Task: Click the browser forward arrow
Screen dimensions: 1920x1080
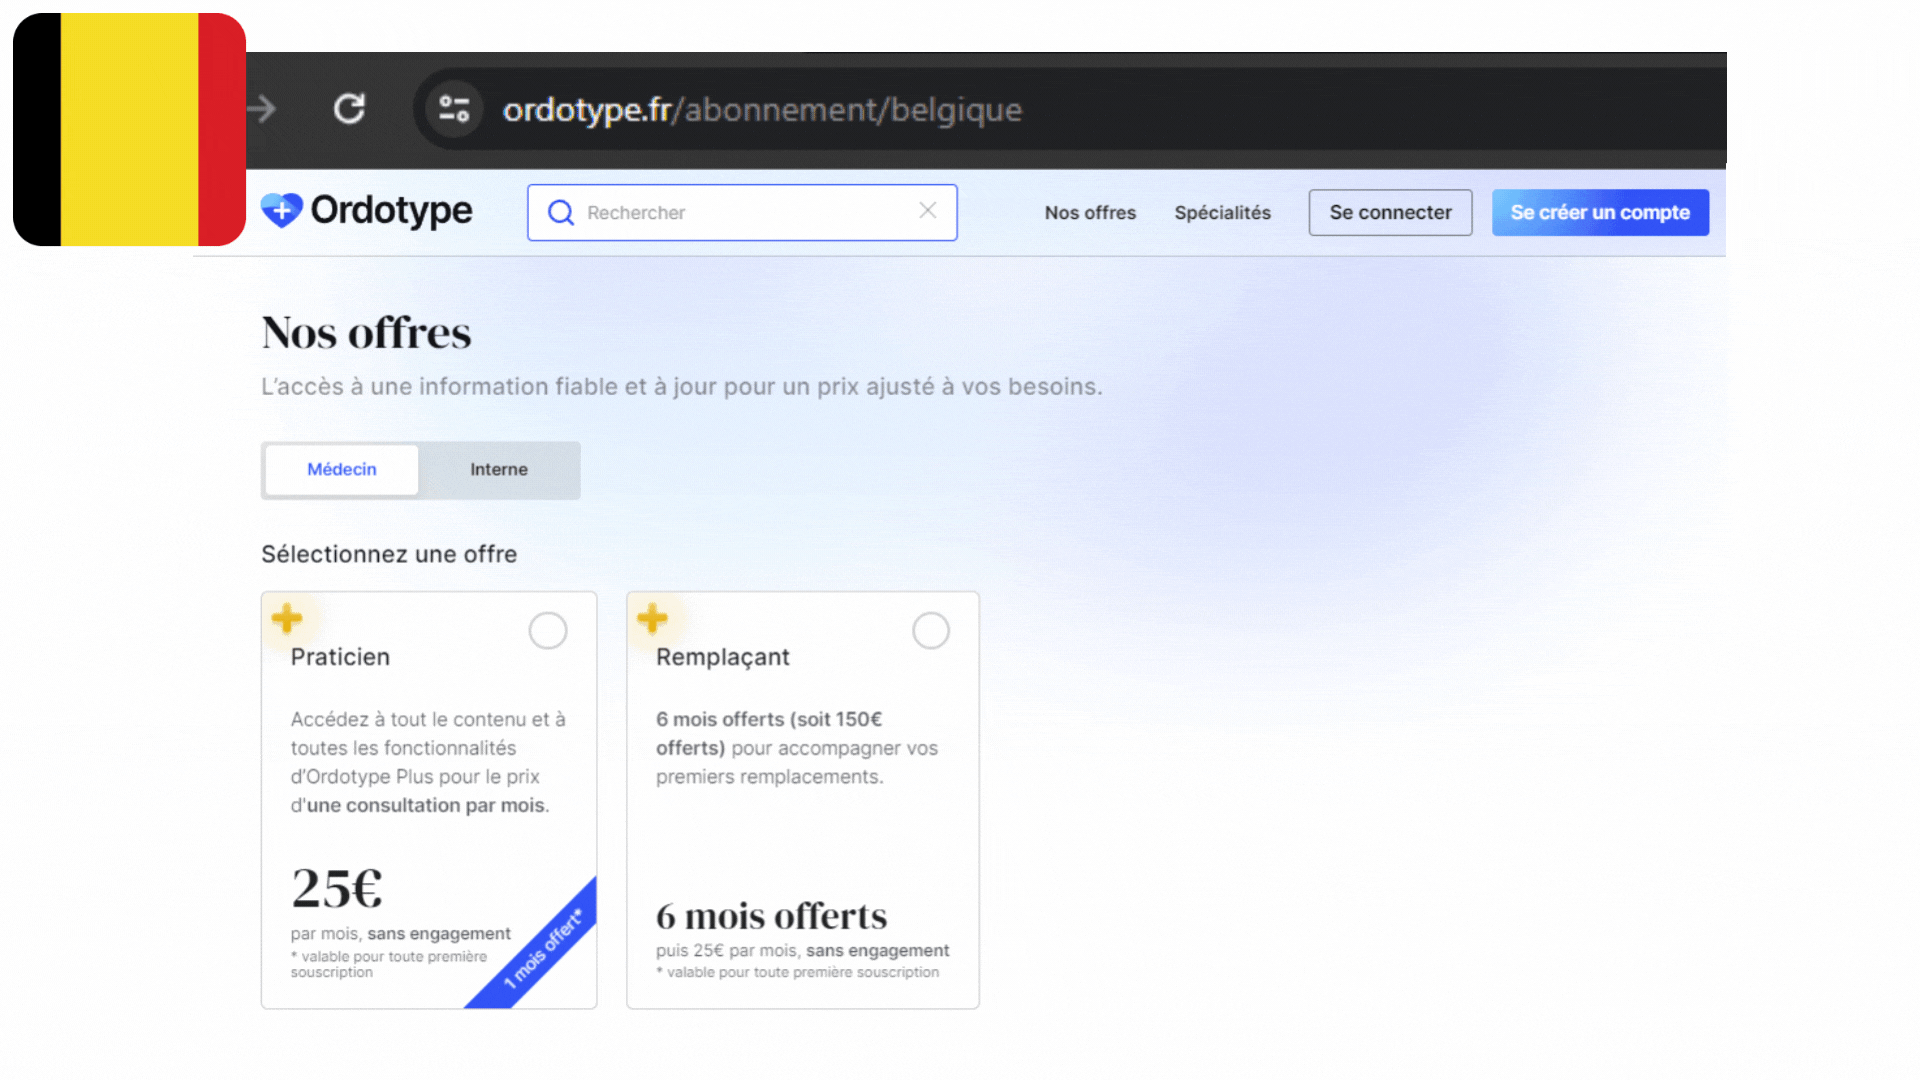Action: (262, 109)
